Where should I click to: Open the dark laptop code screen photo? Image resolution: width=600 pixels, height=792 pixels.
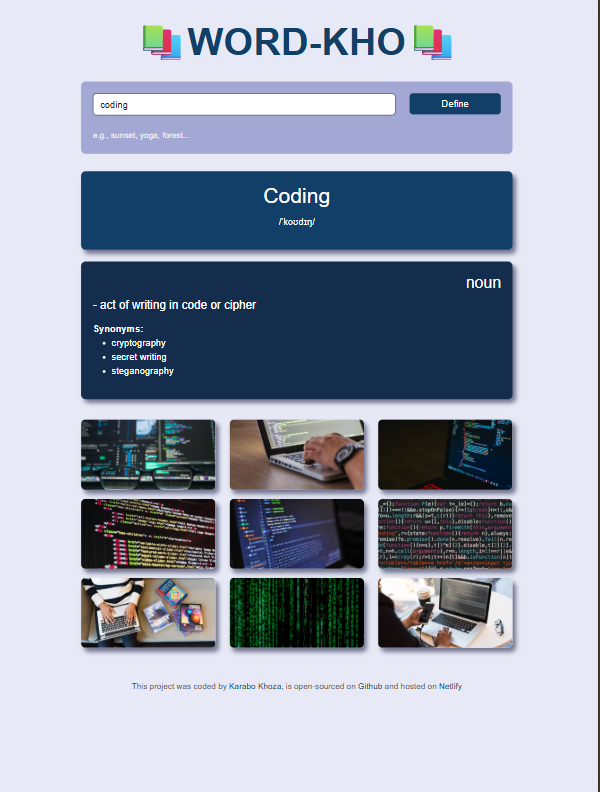445,455
